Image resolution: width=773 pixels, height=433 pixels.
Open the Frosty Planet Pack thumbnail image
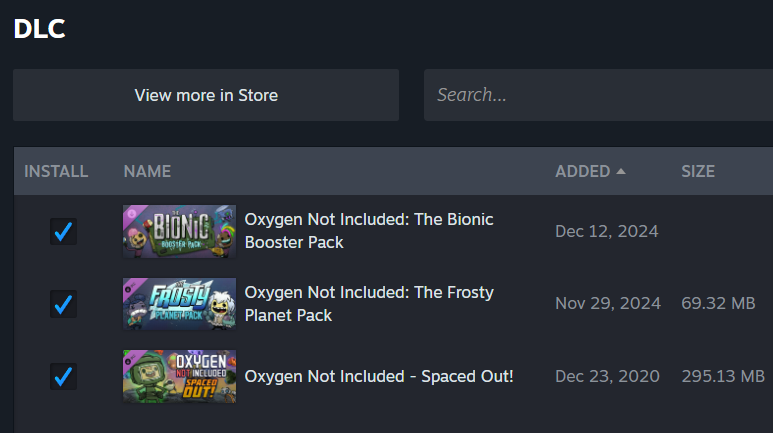179,304
